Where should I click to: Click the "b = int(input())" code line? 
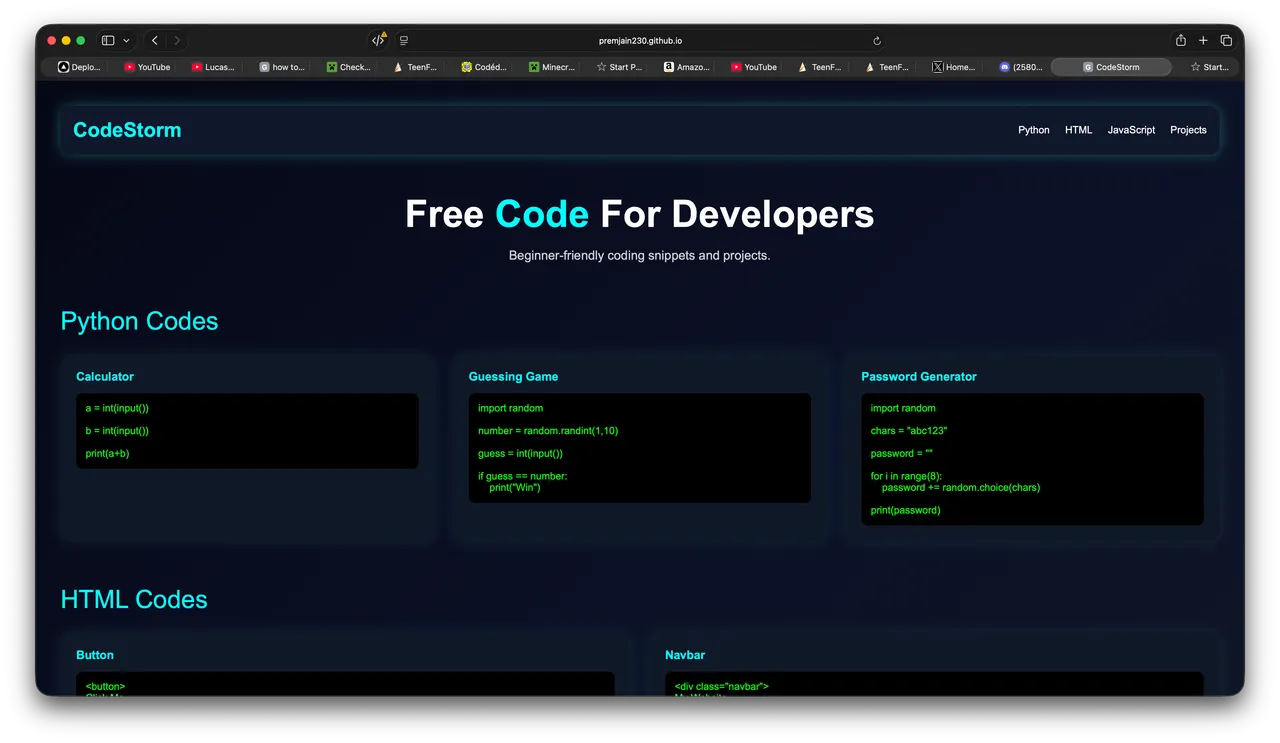117,431
